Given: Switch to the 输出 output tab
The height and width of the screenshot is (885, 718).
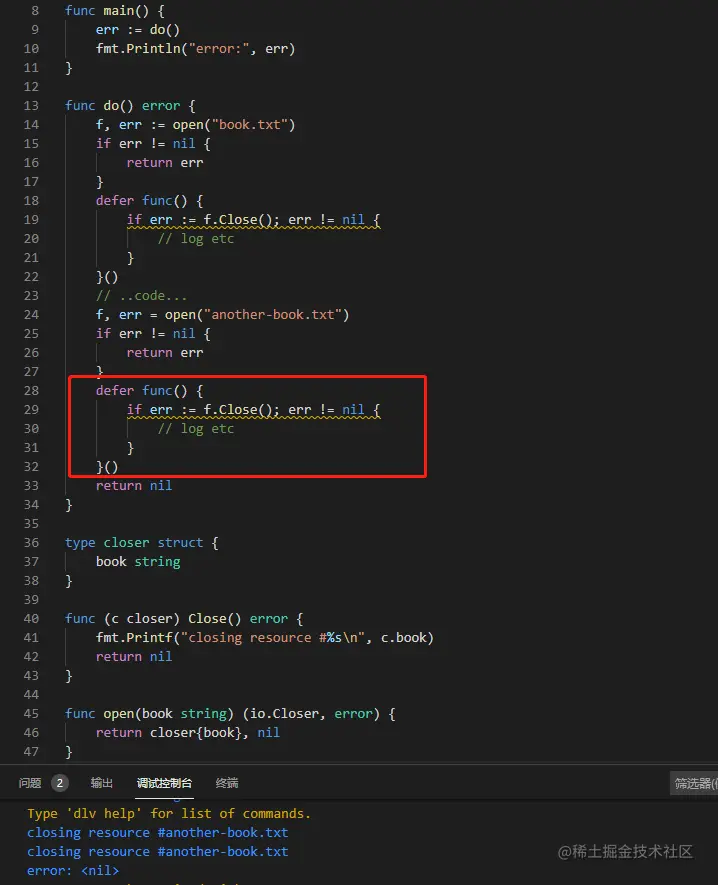Looking at the screenshot, I should tap(102, 783).
